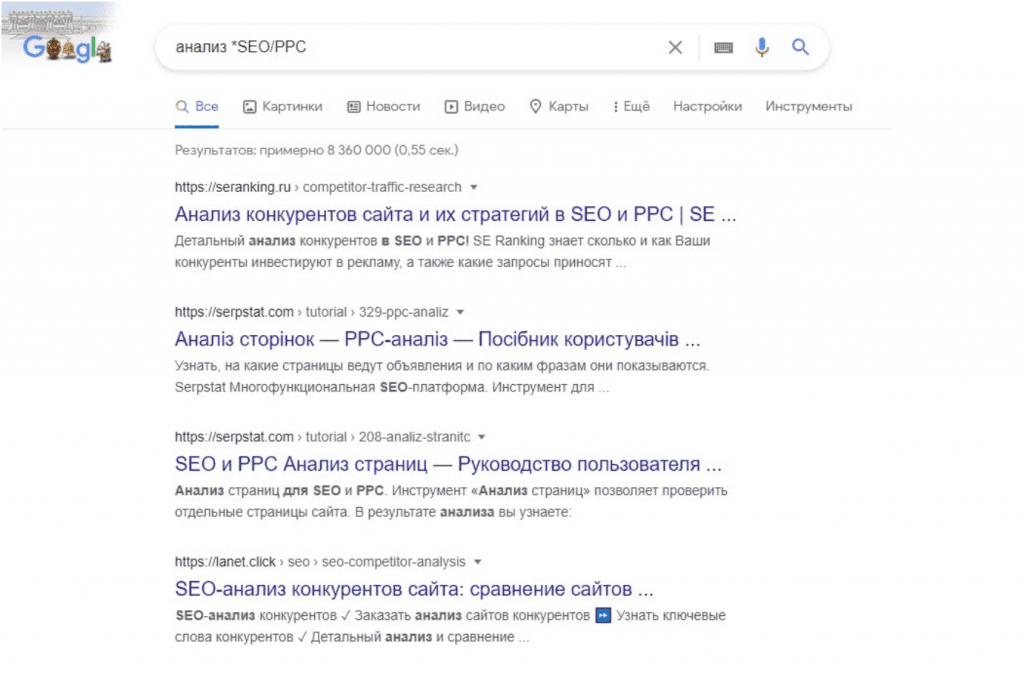Clear the search query with X icon
This screenshot has width=1024, height=682.
coord(675,47)
